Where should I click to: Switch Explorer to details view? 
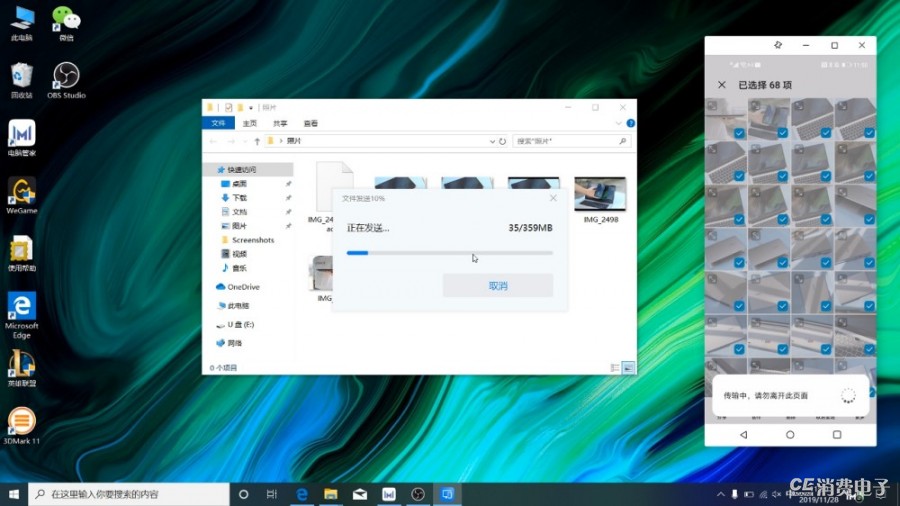[615, 368]
